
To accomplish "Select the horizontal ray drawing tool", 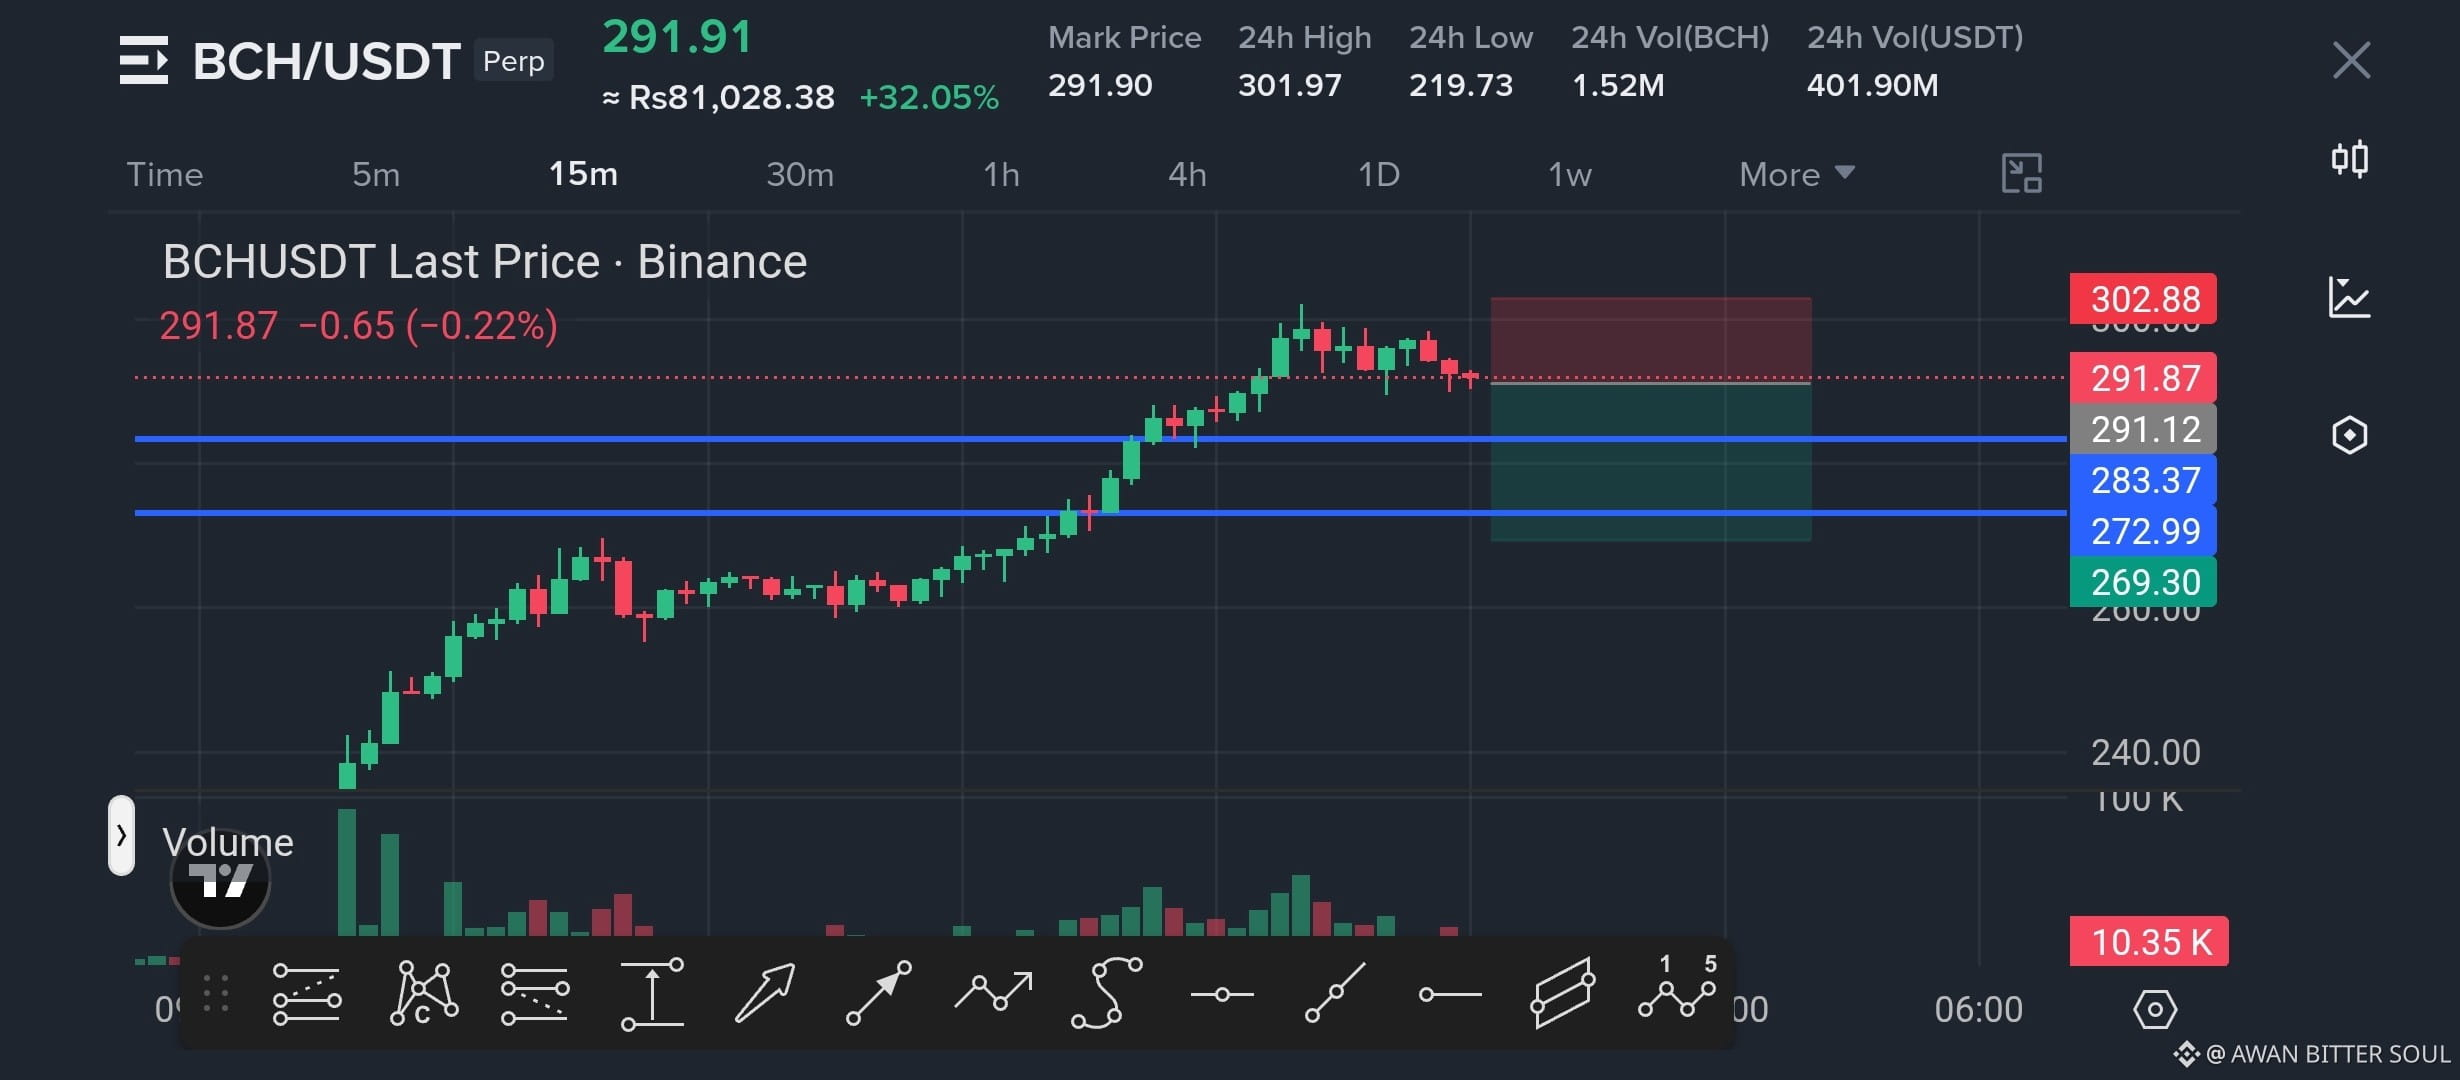I will 1450,994.
